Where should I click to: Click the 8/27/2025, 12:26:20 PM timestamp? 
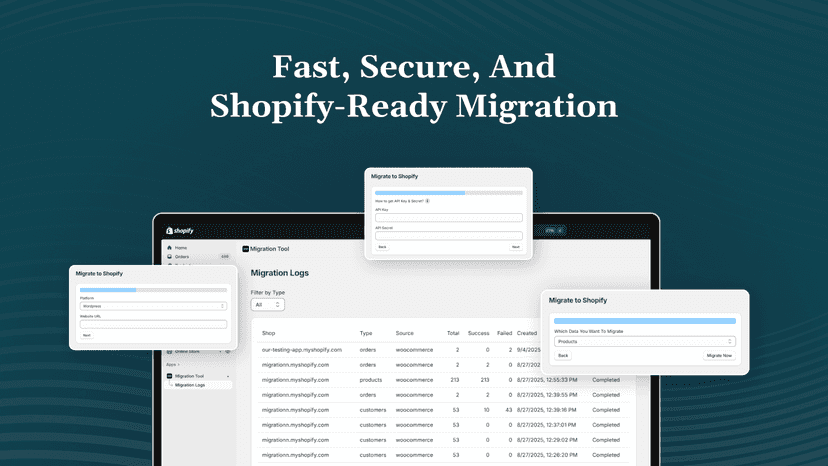pos(547,455)
